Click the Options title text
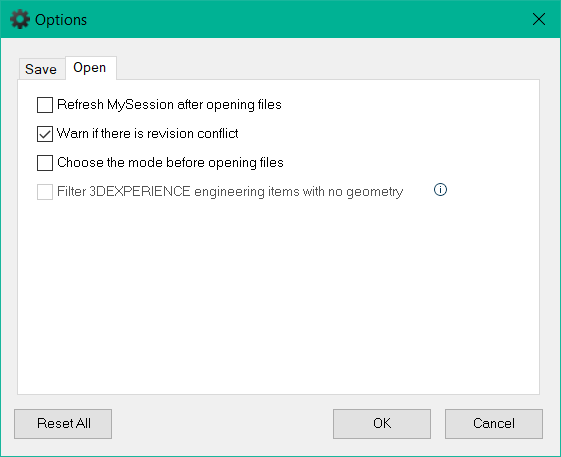Viewport: 561px width, 457px height. pos(61,20)
